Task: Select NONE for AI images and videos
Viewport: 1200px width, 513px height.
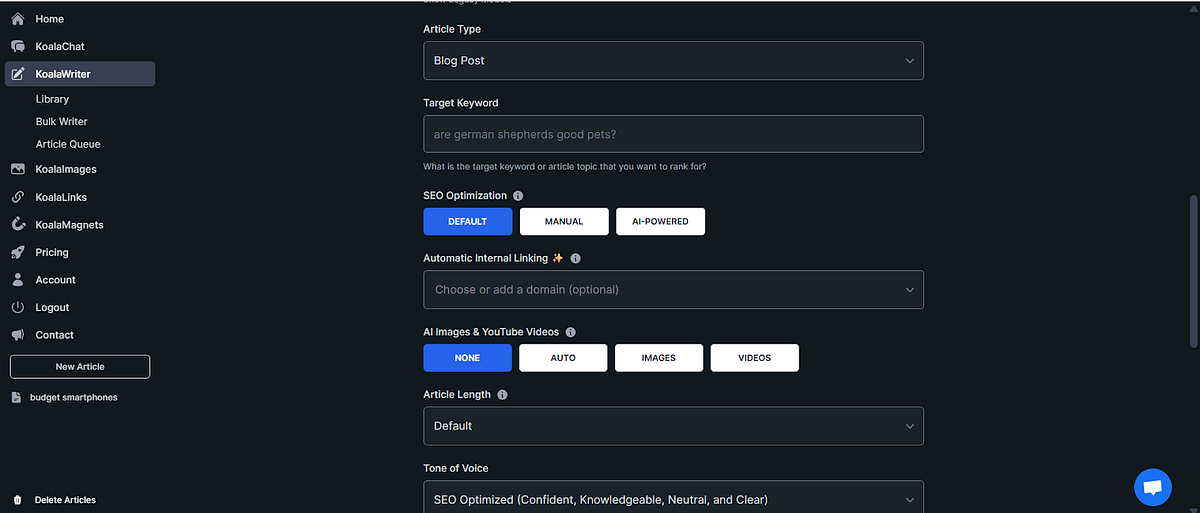Action: [468, 358]
